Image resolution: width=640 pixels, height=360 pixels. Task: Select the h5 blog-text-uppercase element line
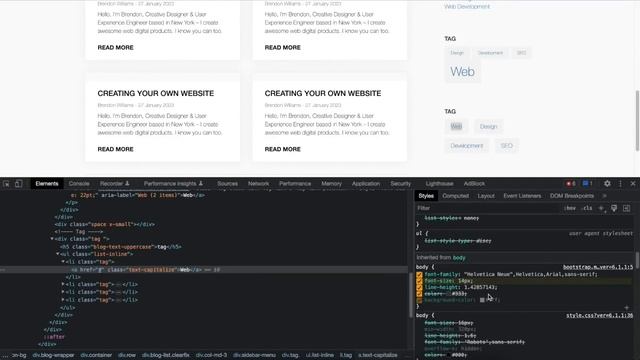(x=121, y=247)
